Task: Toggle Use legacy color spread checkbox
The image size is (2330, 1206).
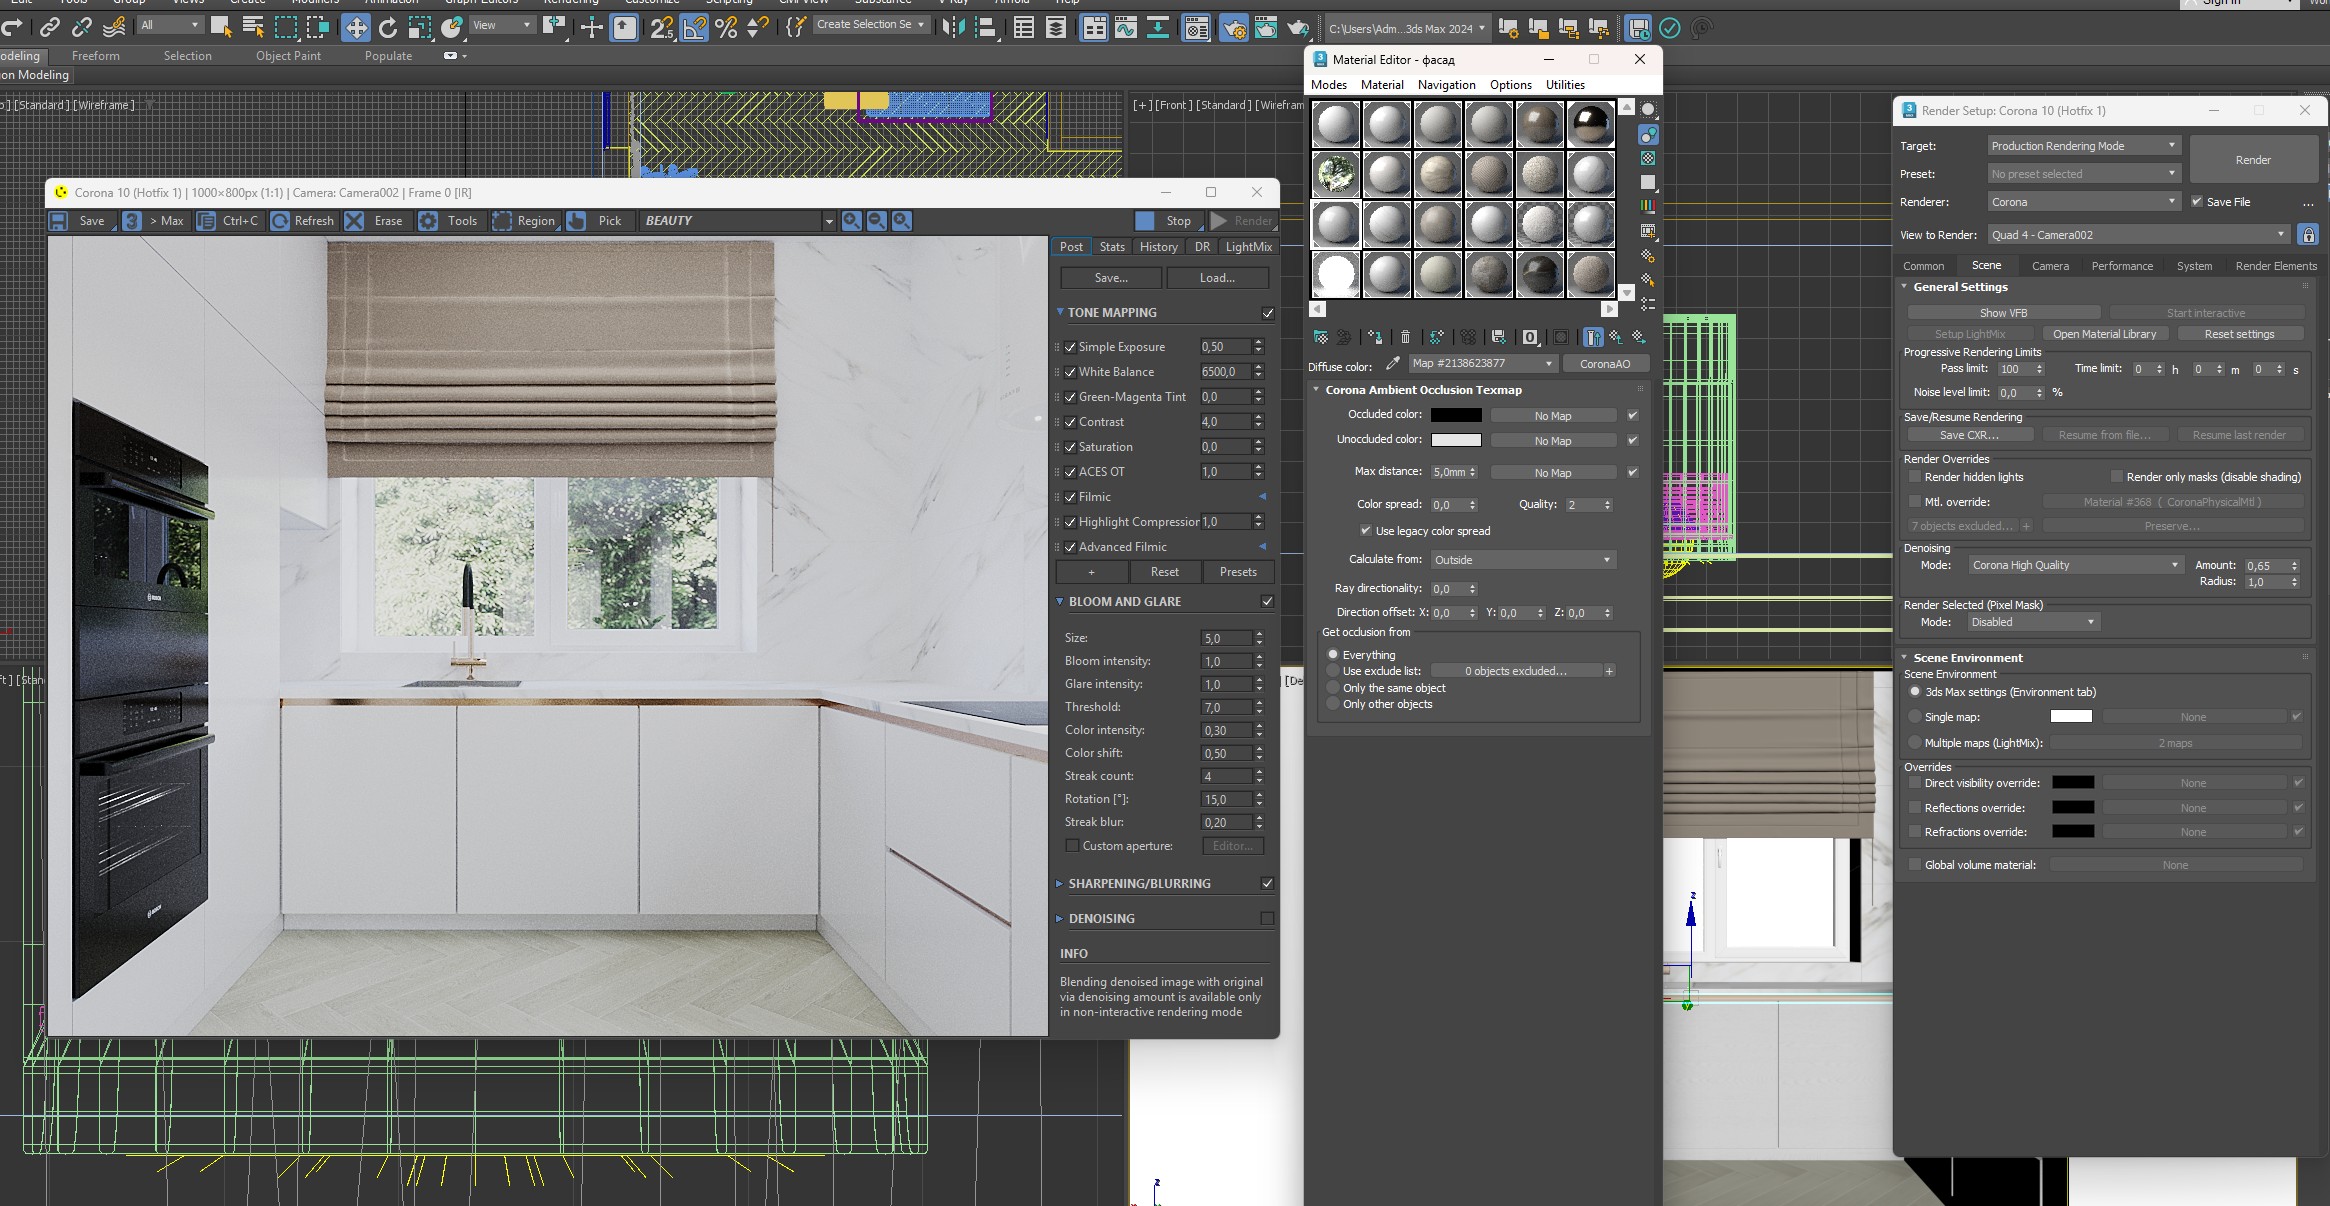Action: (1365, 531)
